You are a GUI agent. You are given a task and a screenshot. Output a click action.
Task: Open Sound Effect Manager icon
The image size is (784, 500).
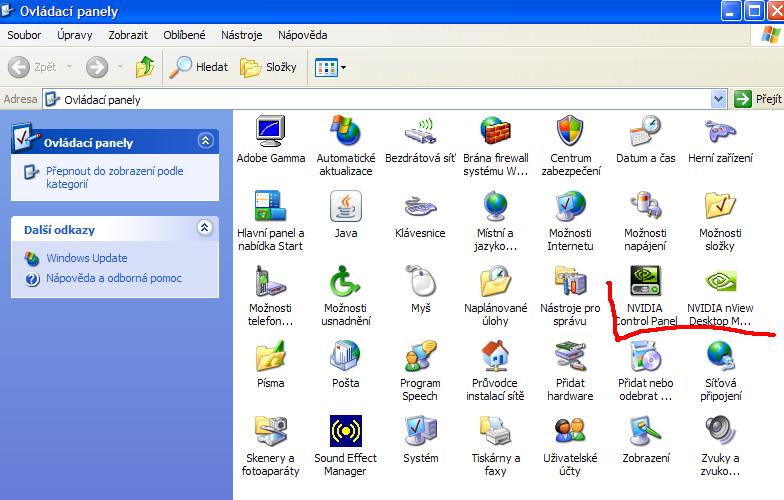pos(345,431)
